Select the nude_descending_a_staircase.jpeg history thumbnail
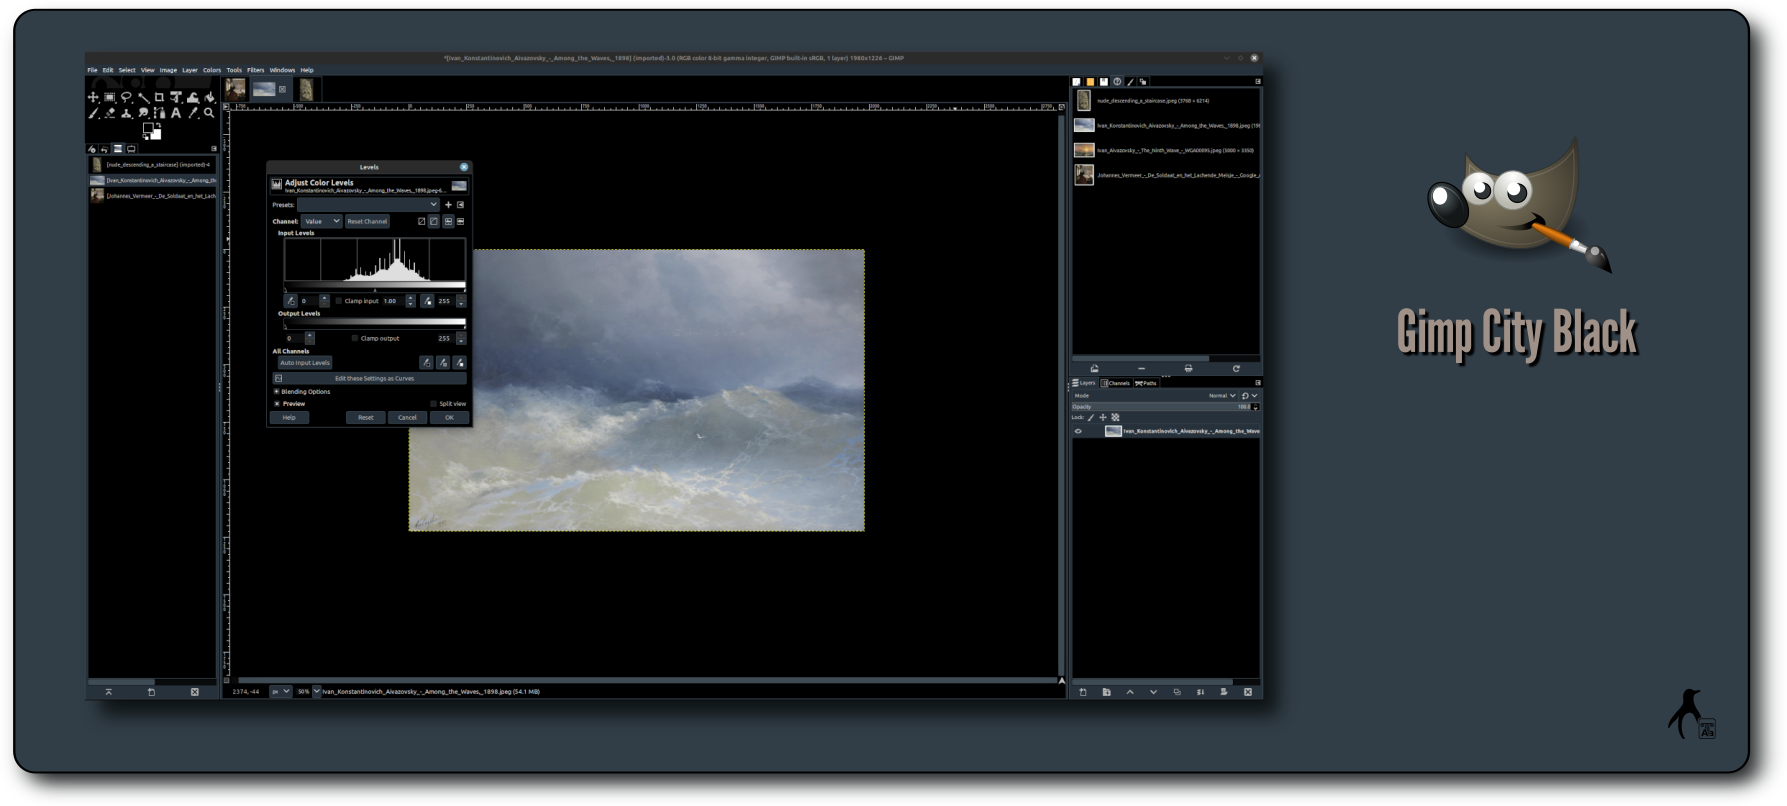 click(1084, 101)
